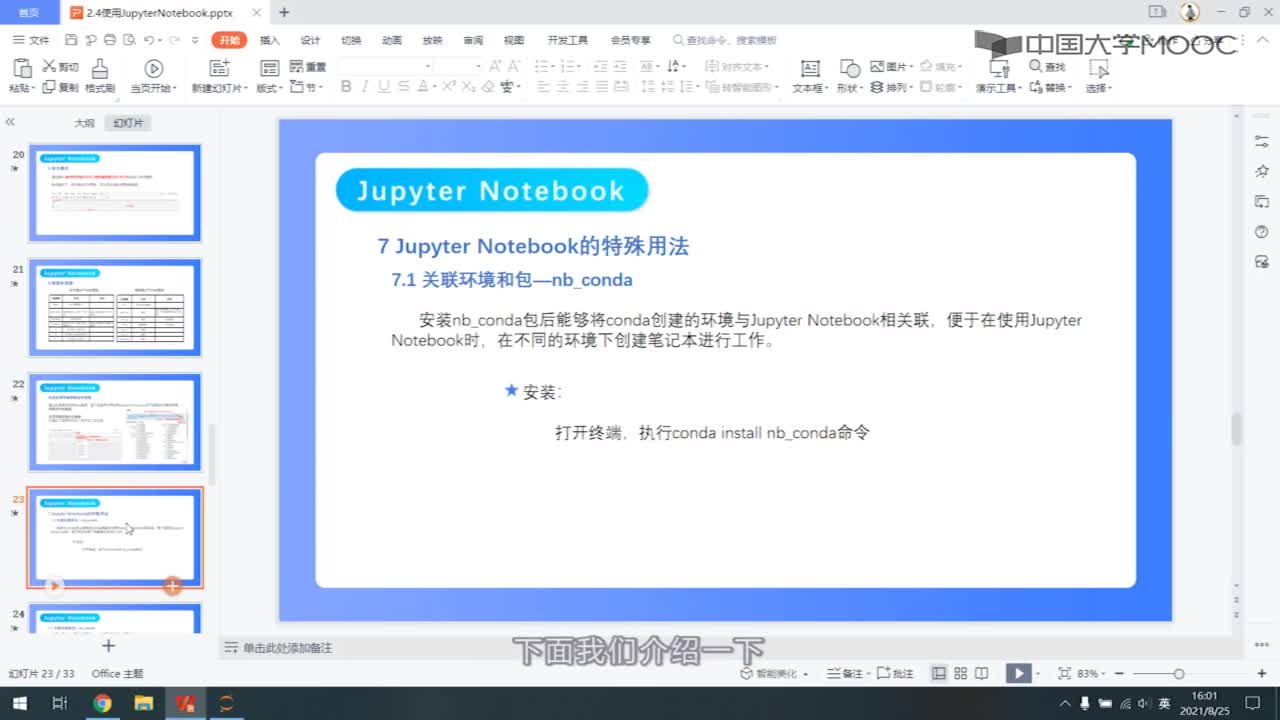Click the Print icon in quick access toolbar
This screenshot has width=1280, height=720.
109,40
